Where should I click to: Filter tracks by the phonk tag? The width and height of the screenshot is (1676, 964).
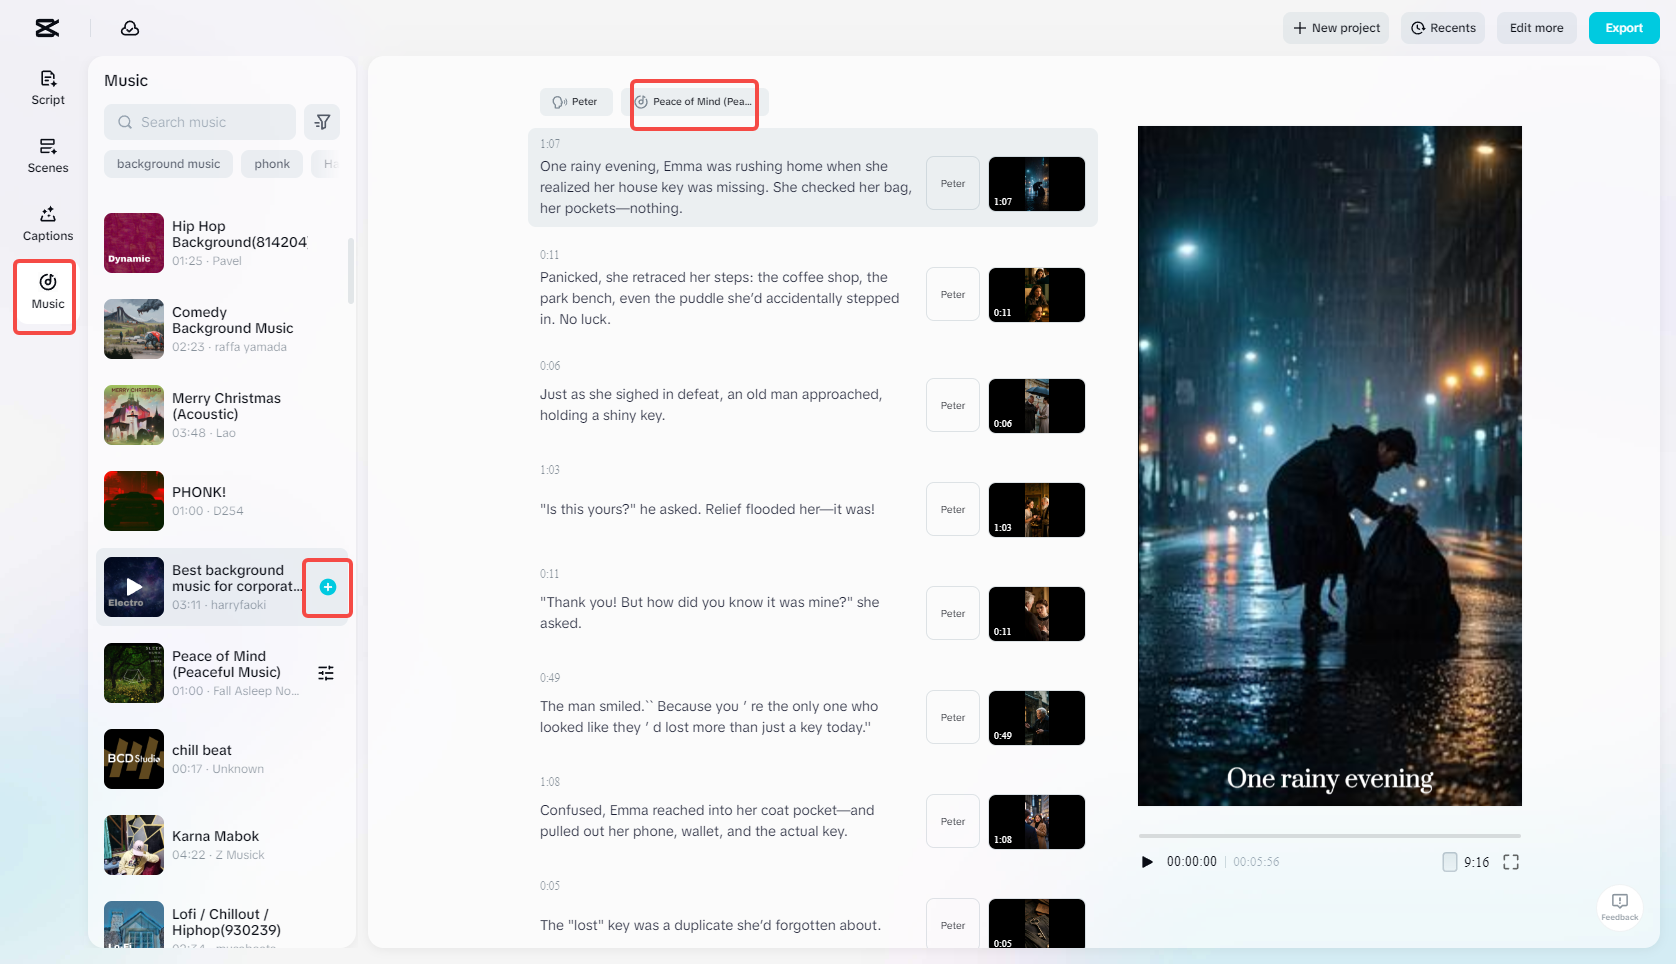point(271,163)
